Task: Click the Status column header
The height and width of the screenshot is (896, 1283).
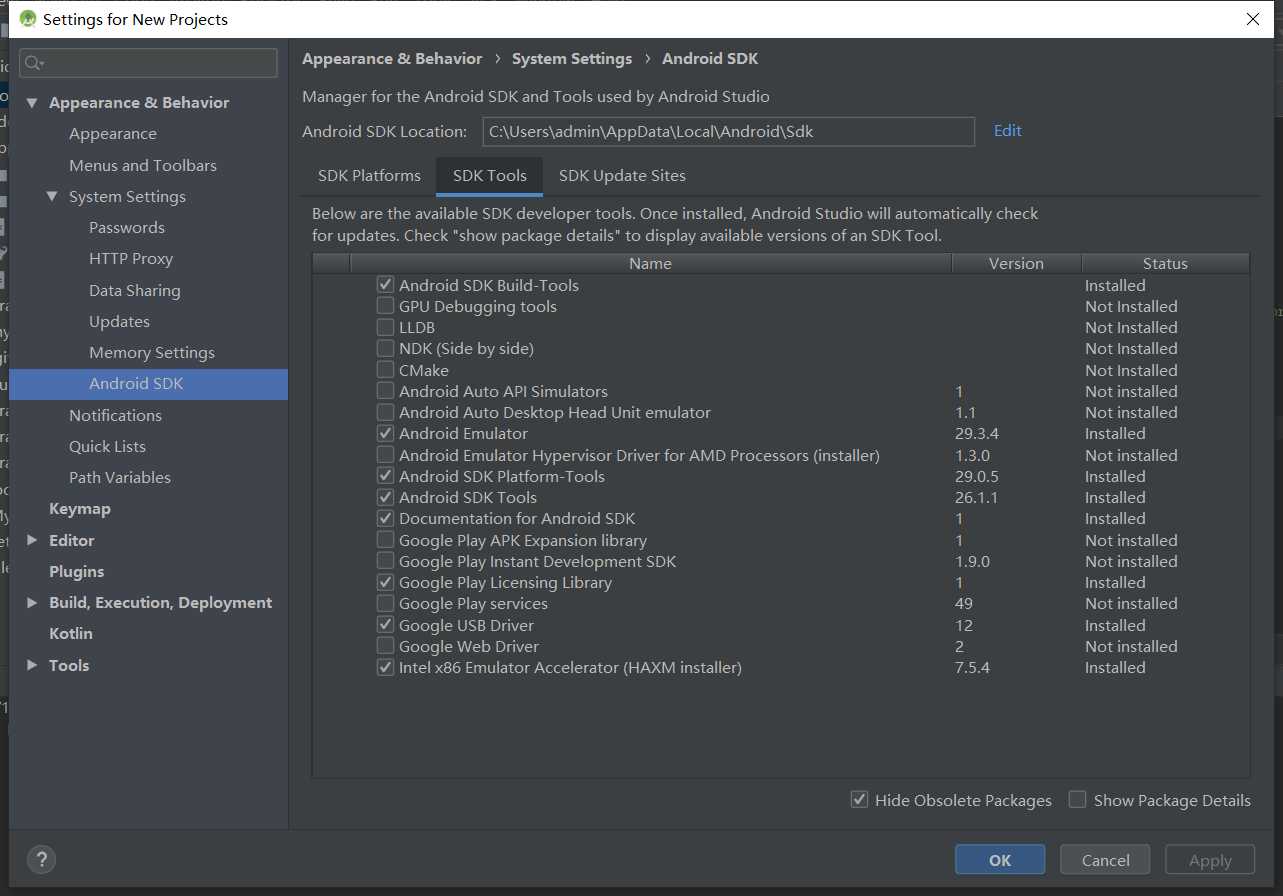Action: (x=1165, y=263)
